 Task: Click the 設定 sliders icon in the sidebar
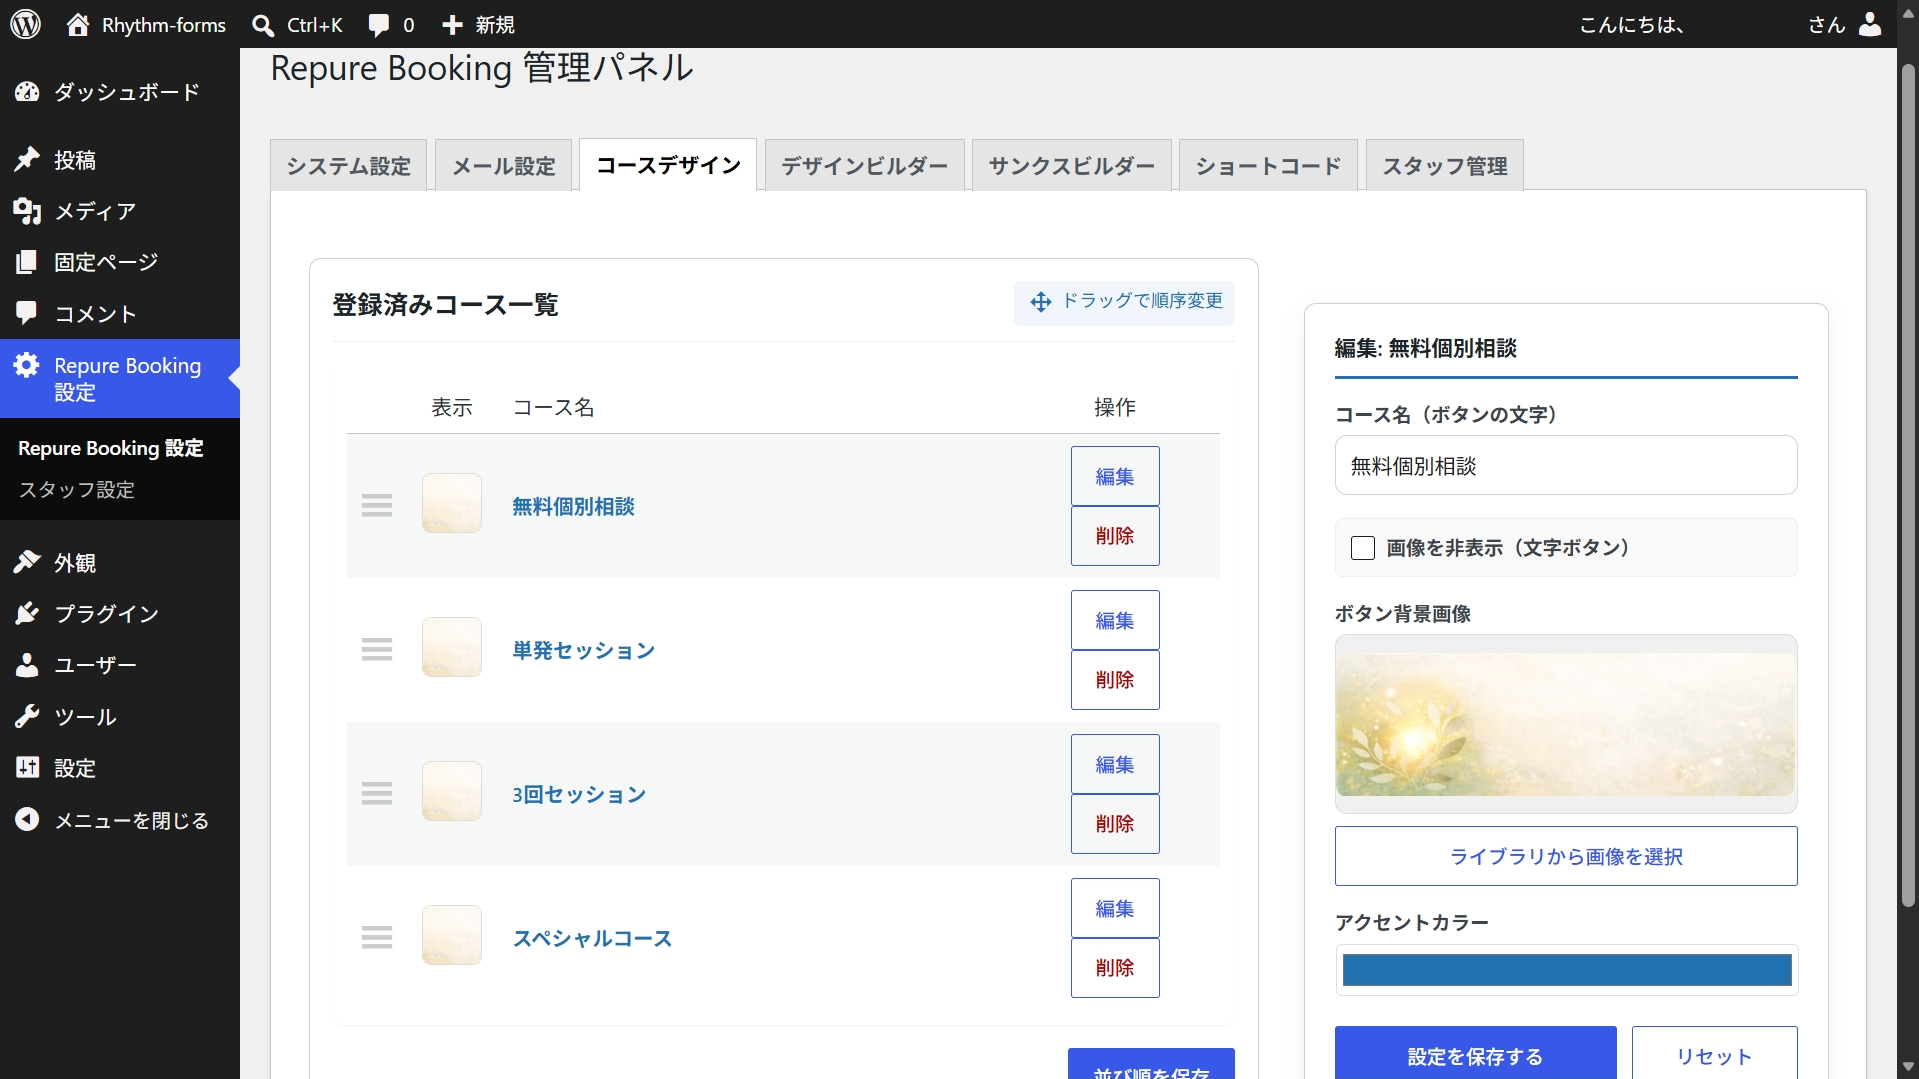(27, 768)
